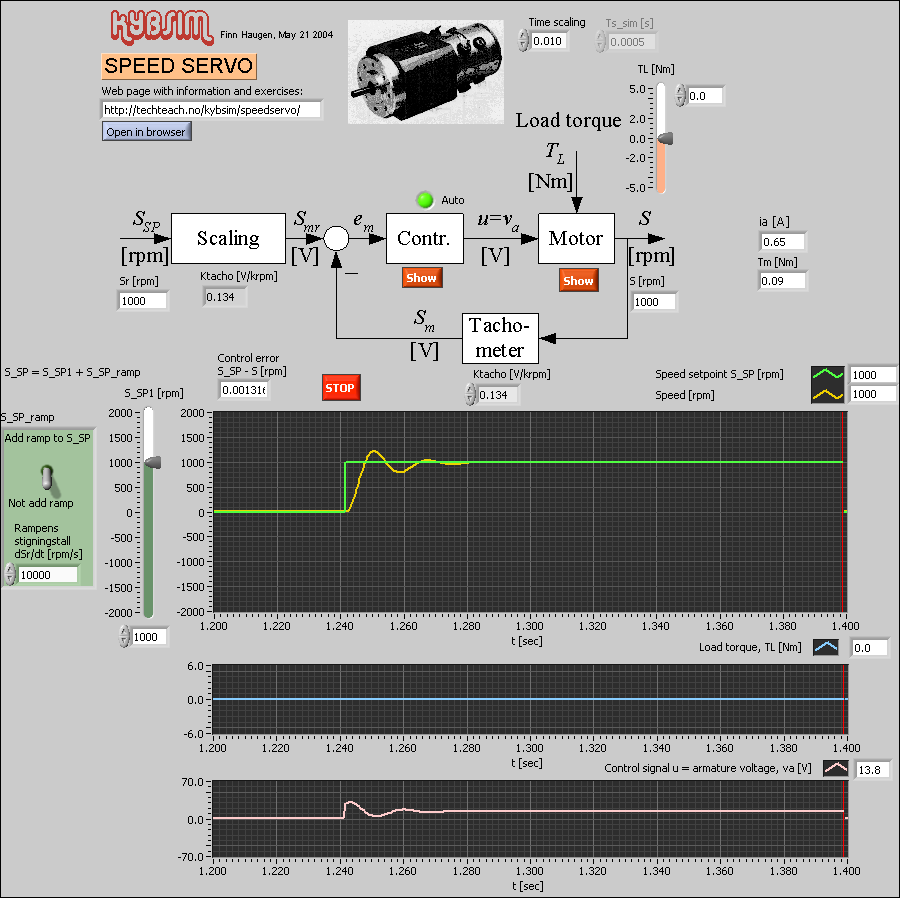
Task: Click the motor photograph image
Action: click(425, 71)
